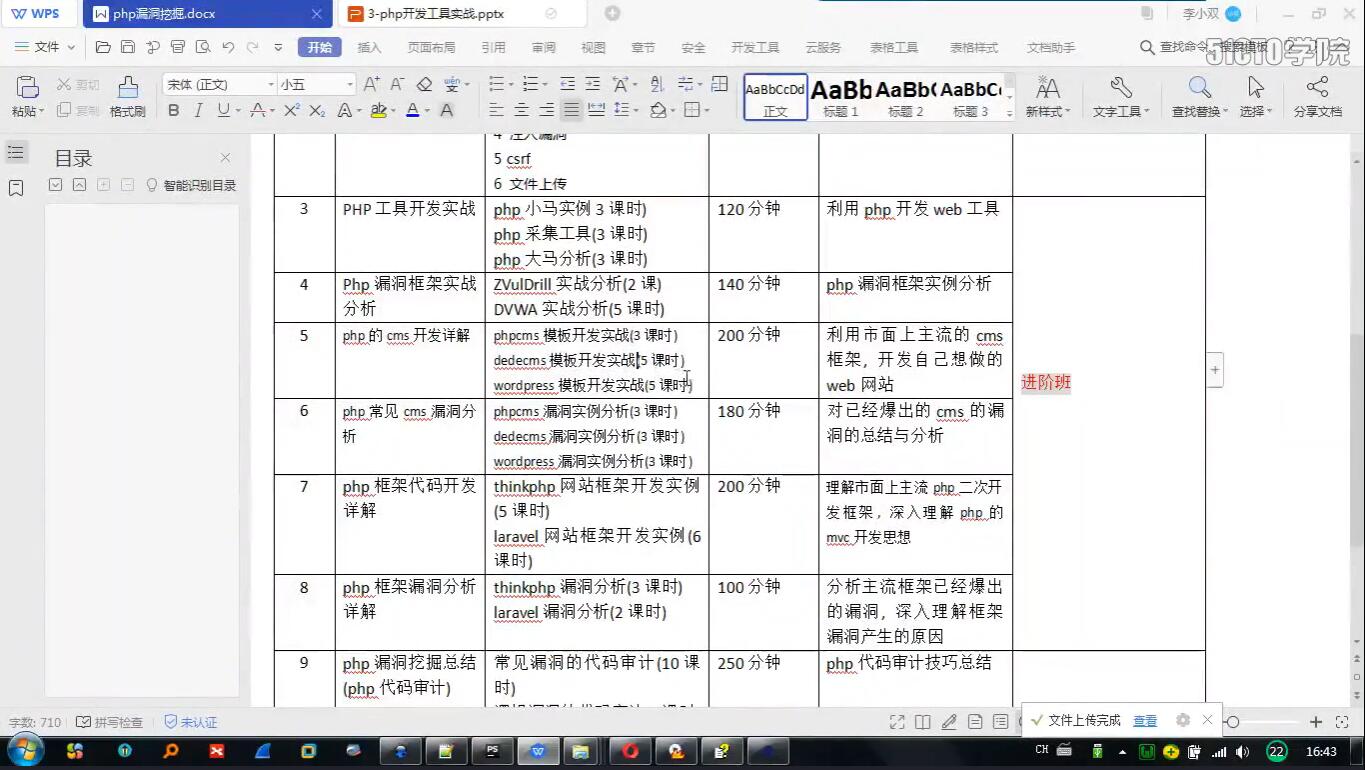
Task: Click the Undo arrow icon
Action: 228,47
